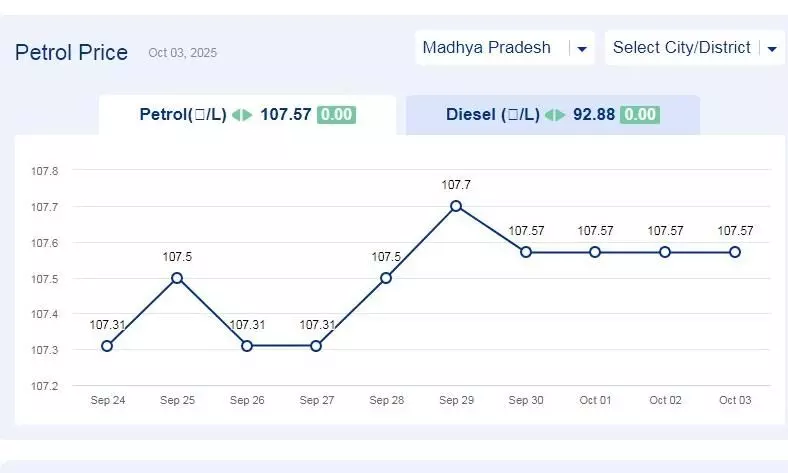The image size is (788, 473).
Task: Select the Oct 03 latest data point
Action: 735,252
